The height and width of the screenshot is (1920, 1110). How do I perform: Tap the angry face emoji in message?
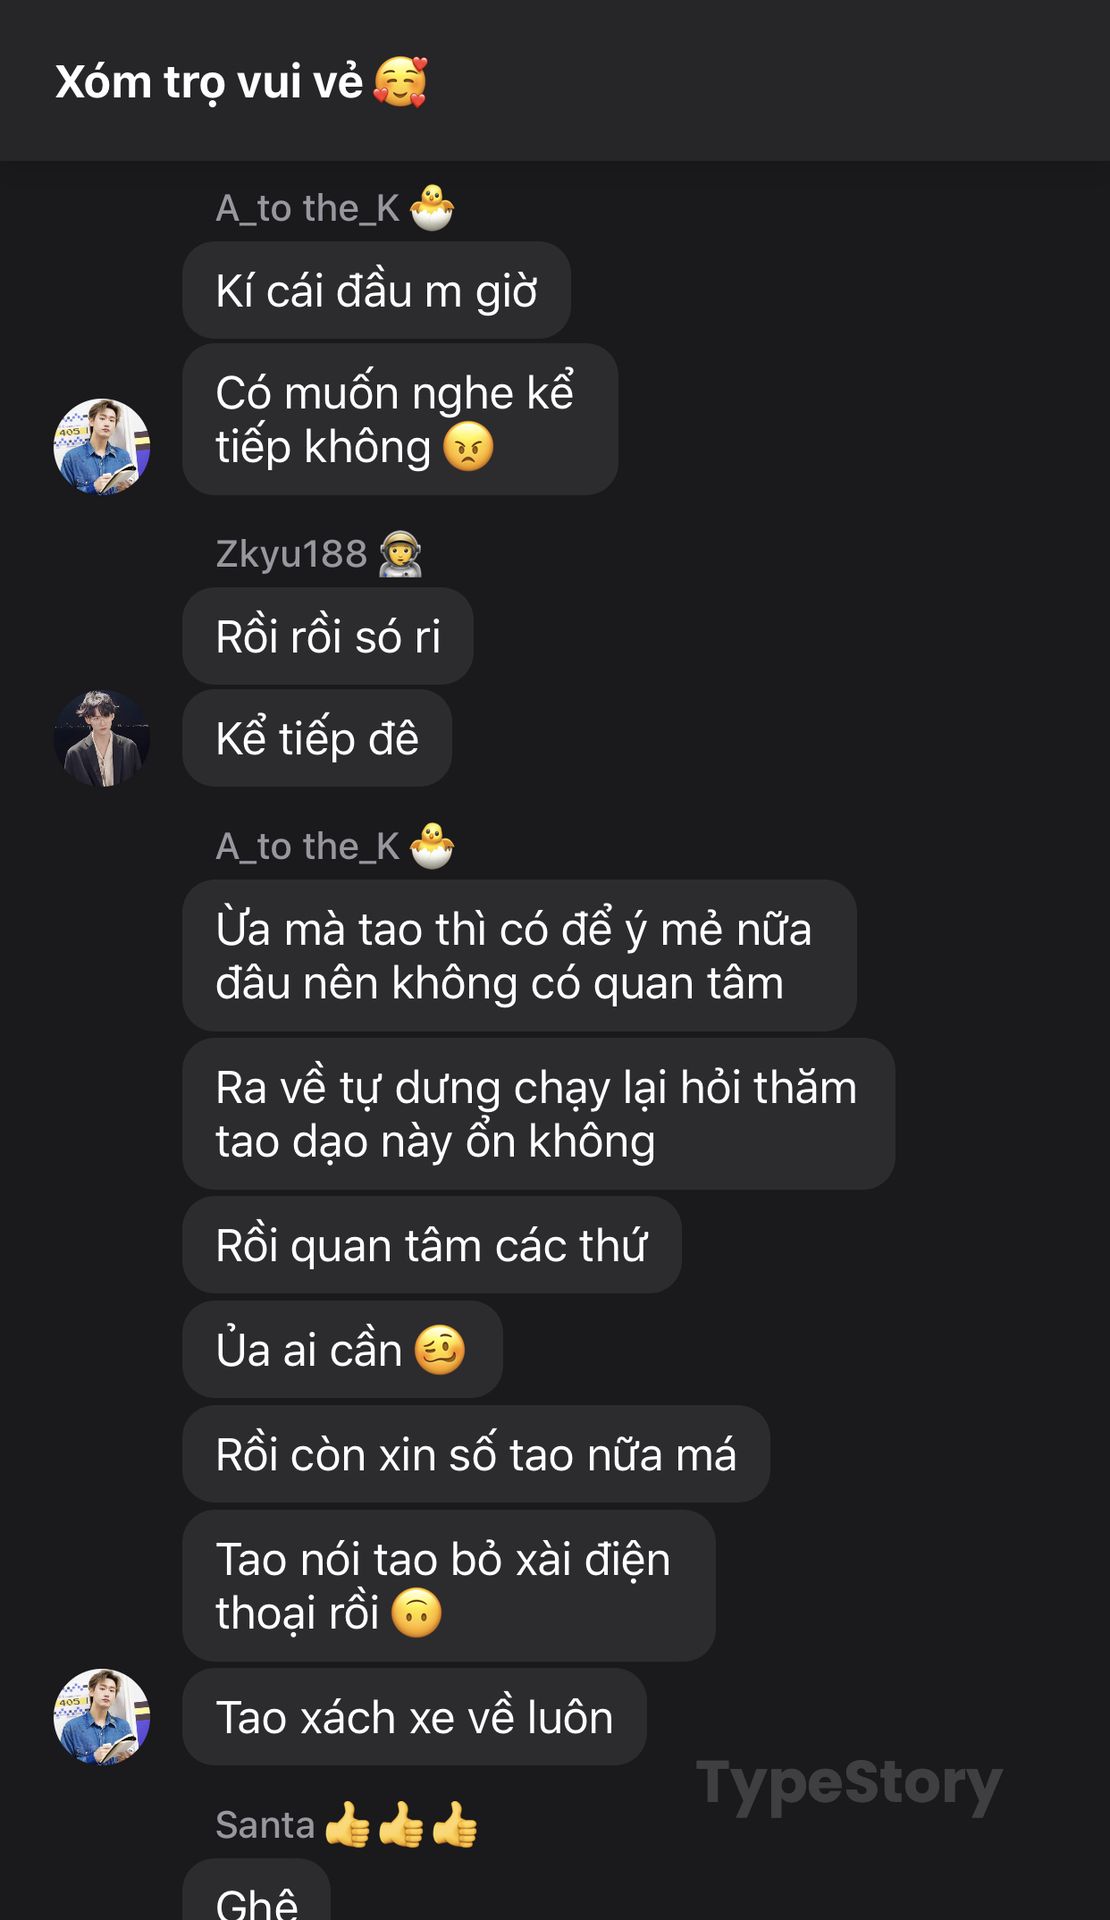tap(468, 447)
